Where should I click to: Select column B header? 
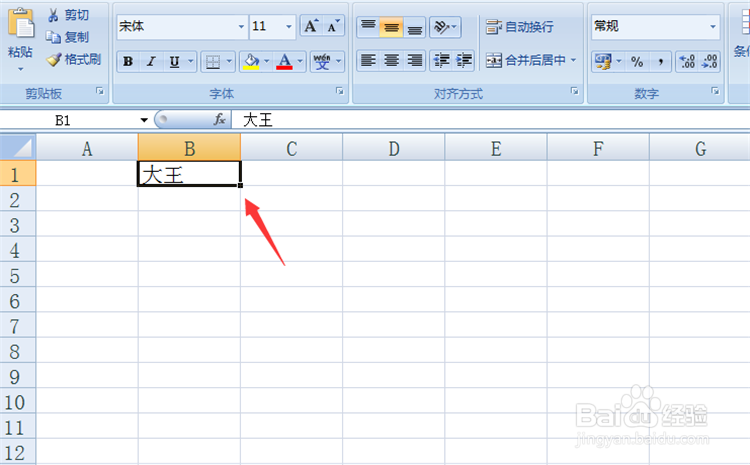[x=189, y=147]
